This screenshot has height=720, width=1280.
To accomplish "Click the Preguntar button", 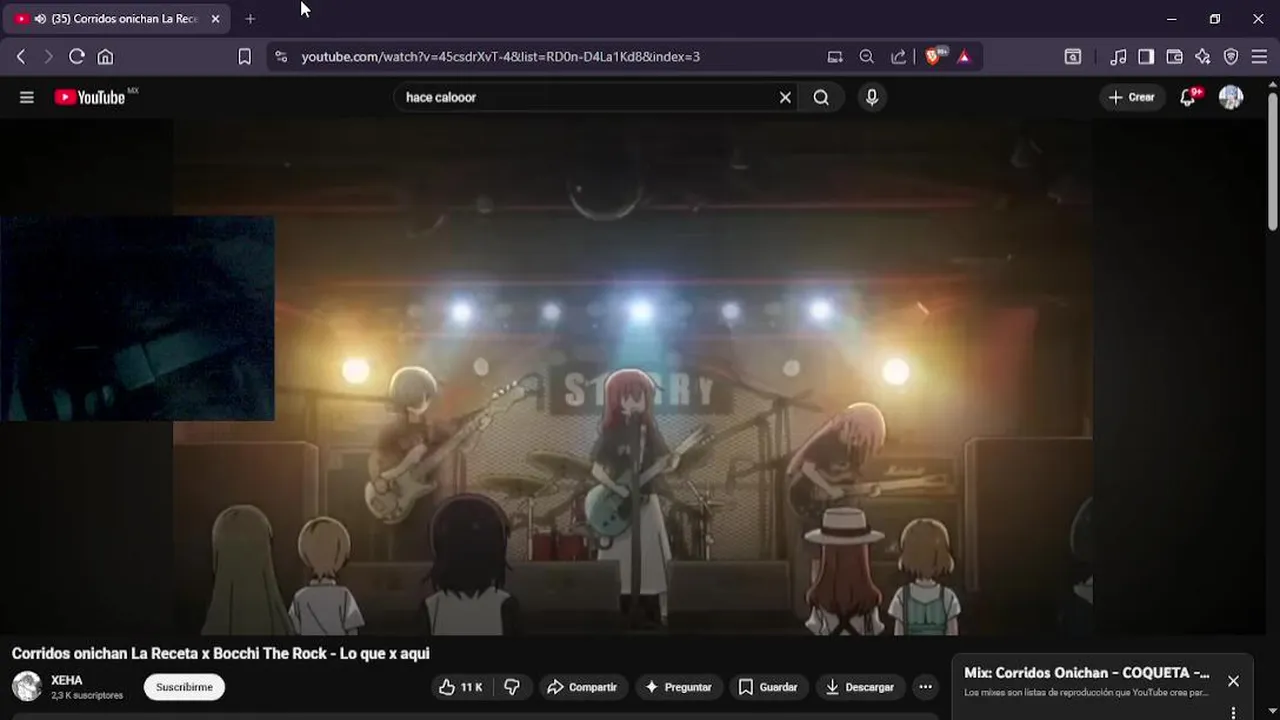I will coord(678,687).
